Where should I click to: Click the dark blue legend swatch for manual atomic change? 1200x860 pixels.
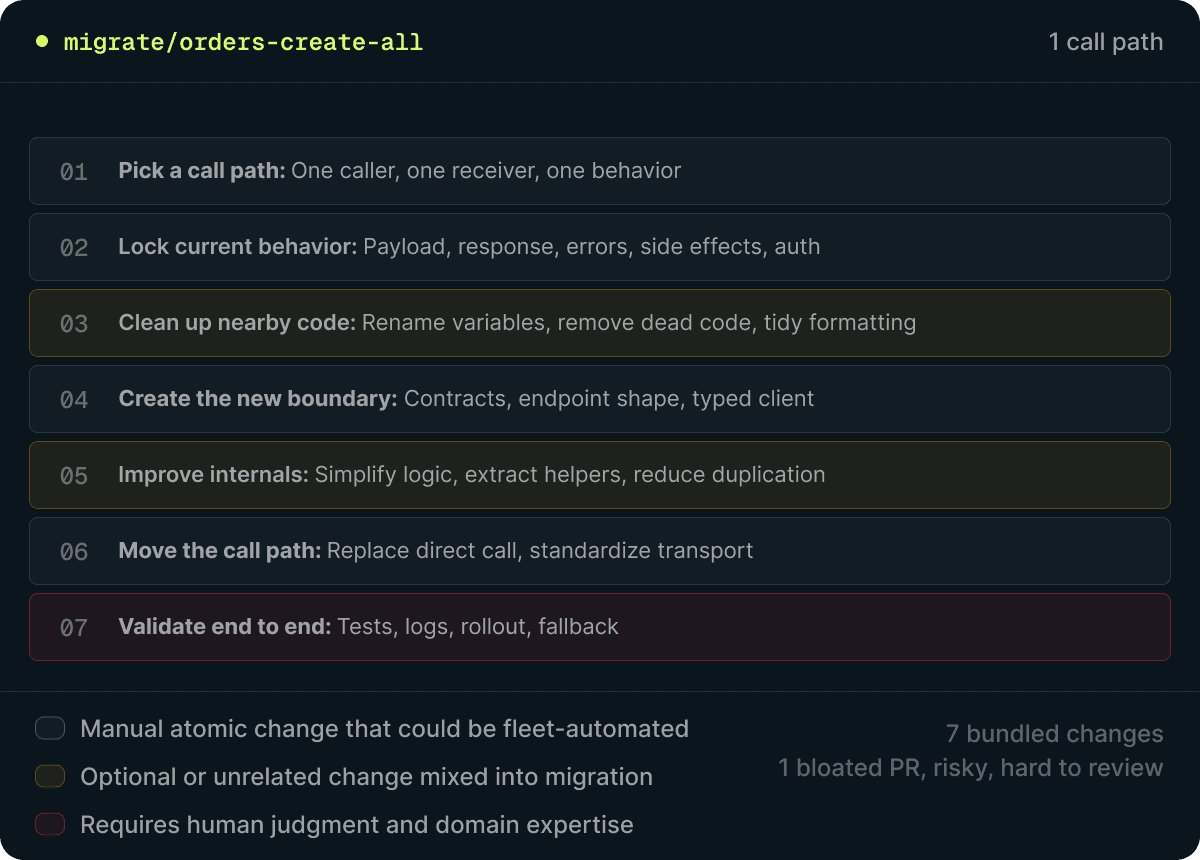[x=50, y=728]
